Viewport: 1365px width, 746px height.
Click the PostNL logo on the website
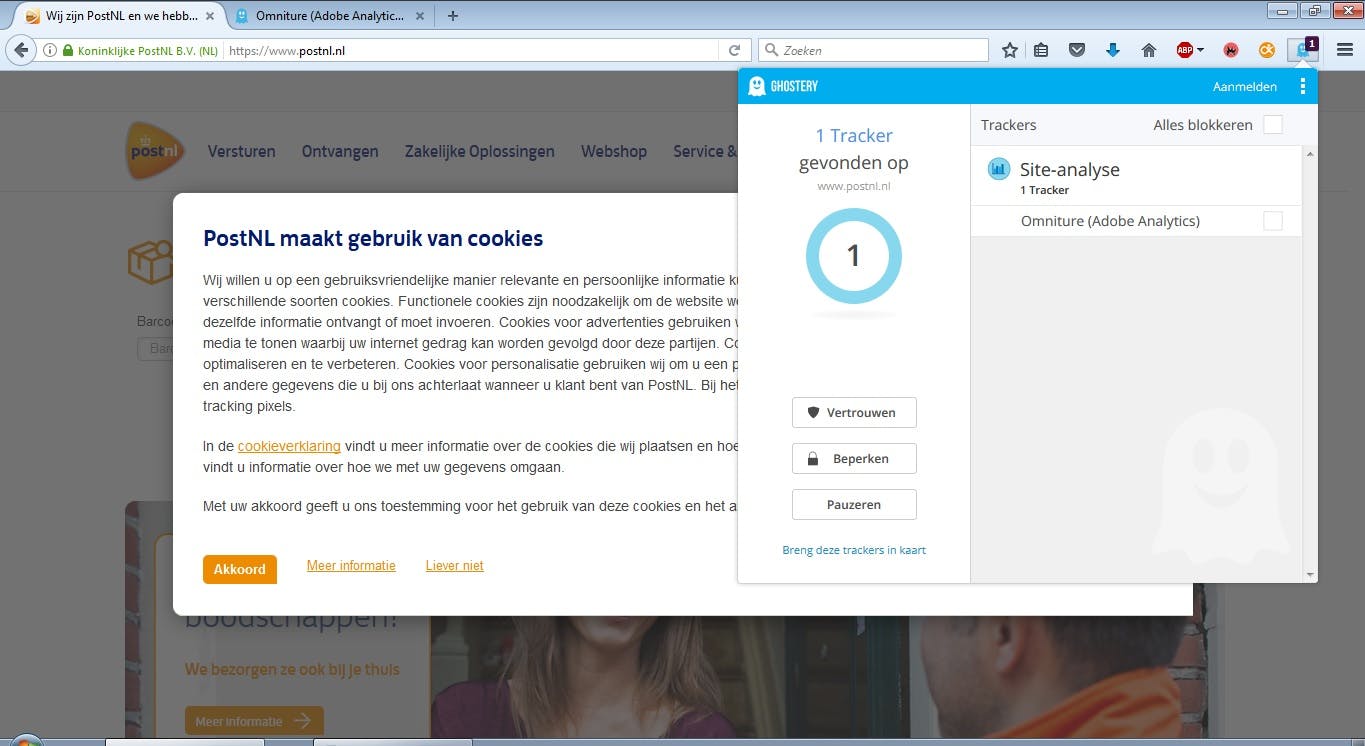[x=156, y=151]
